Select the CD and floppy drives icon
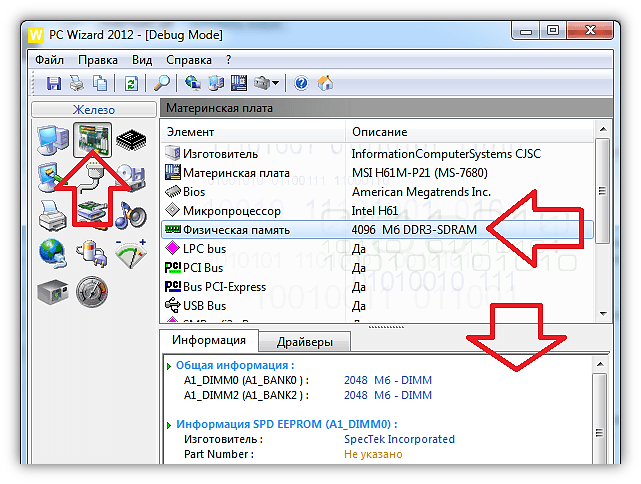Image resolution: width=641 pixels, height=484 pixels. click(132, 177)
